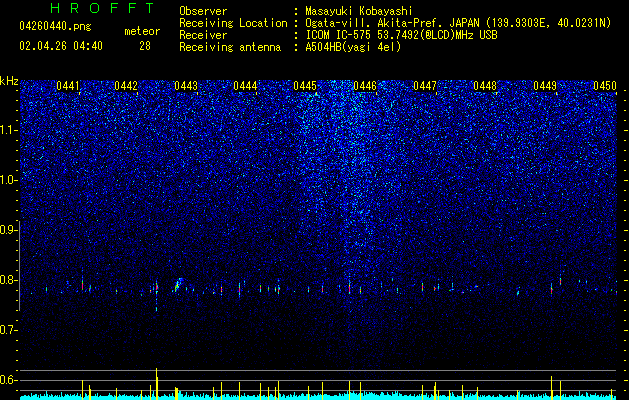This screenshot has width=629, height=400.
Task: Click the 0442 time marker
Action: pos(126,86)
